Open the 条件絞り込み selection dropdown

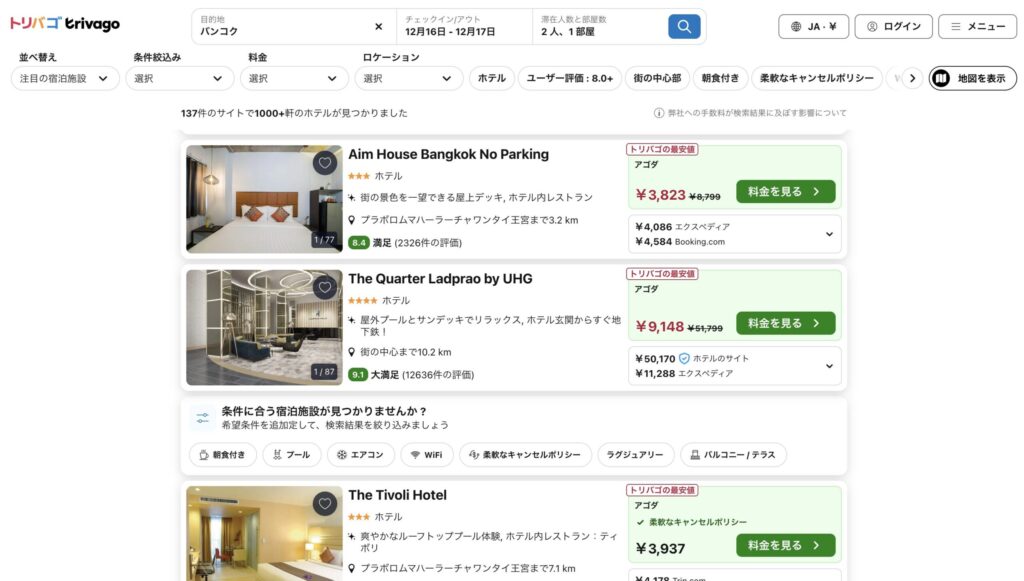click(x=180, y=77)
